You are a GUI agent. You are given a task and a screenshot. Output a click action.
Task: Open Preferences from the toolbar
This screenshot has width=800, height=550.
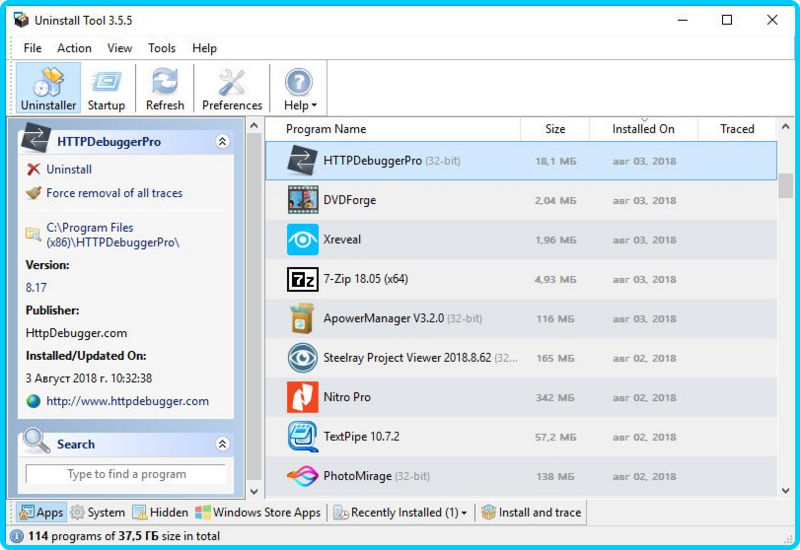coord(232,88)
